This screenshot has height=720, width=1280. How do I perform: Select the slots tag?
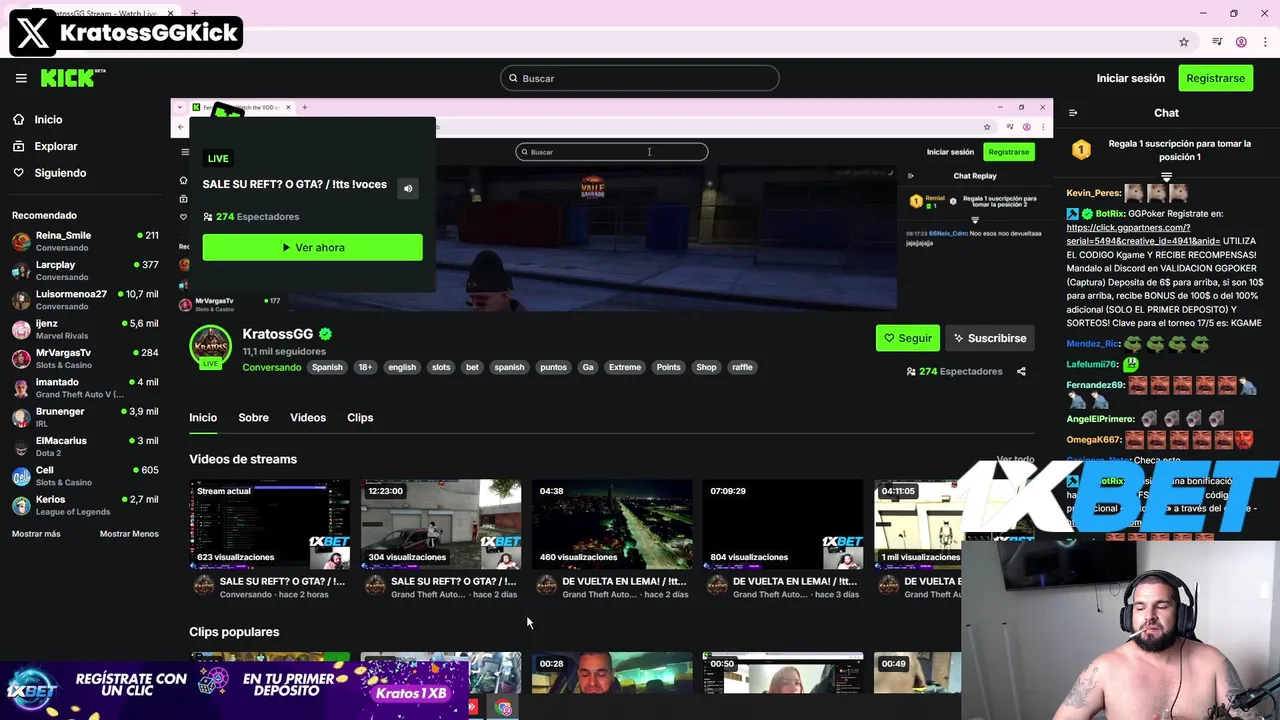tap(441, 367)
